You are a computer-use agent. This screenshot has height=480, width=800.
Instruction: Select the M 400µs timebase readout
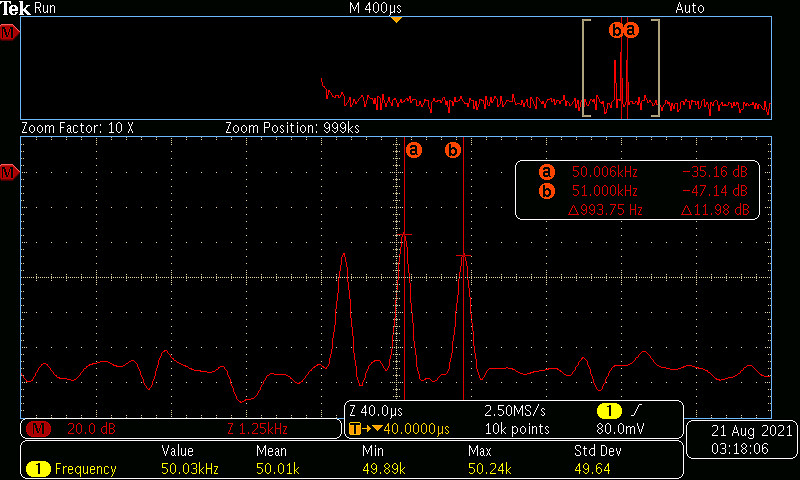coord(376,8)
